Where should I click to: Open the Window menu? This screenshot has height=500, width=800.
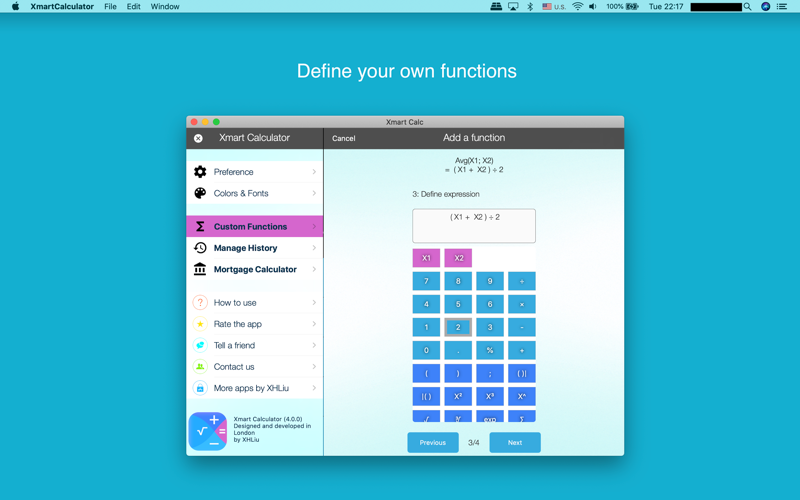point(165,7)
